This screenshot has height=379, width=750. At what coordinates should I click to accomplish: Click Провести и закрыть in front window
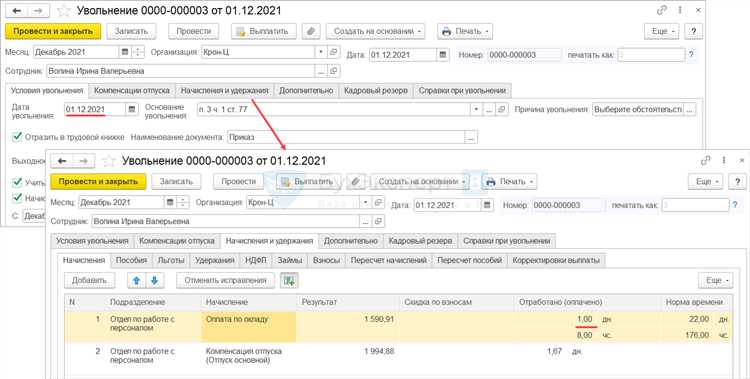pos(98,182)
